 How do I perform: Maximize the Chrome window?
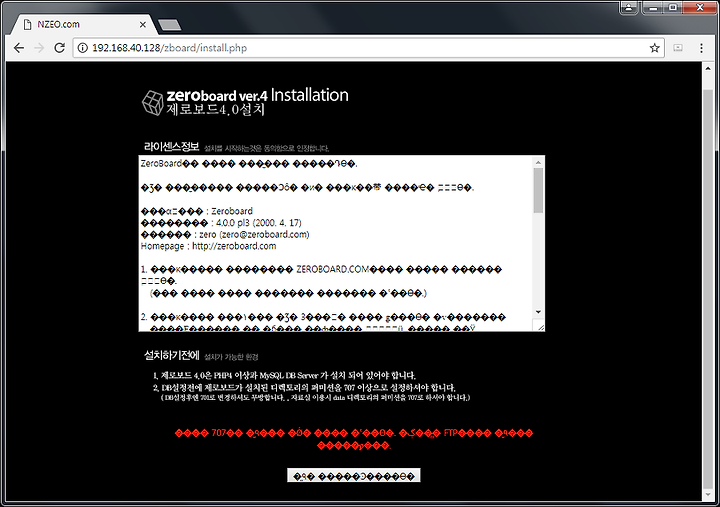(x=673, y=7)
